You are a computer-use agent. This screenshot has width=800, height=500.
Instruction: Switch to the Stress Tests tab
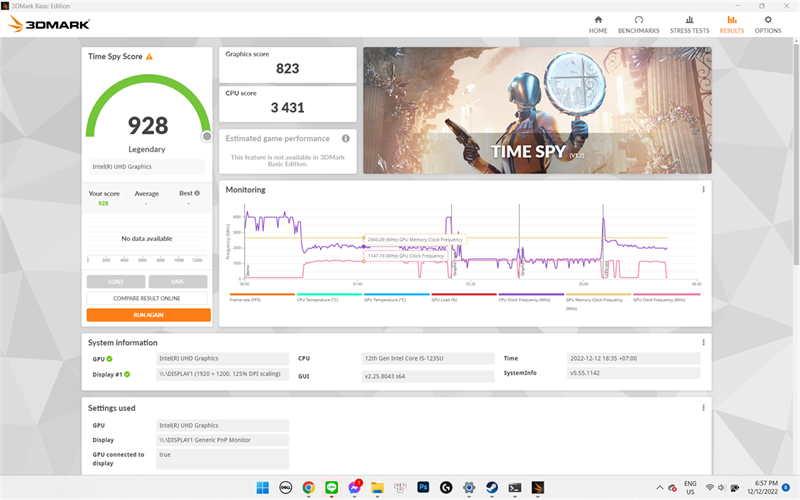(x=689, y=24)
